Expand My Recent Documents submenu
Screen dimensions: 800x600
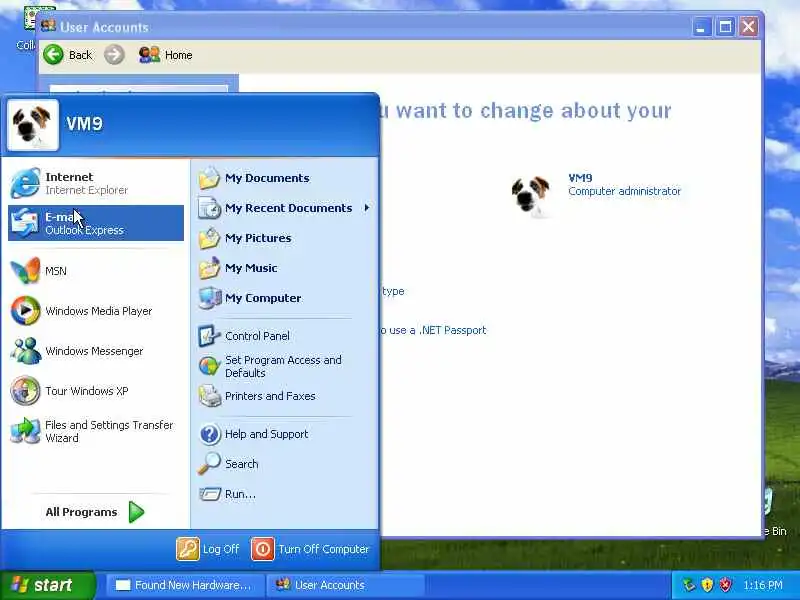[285, 208]
